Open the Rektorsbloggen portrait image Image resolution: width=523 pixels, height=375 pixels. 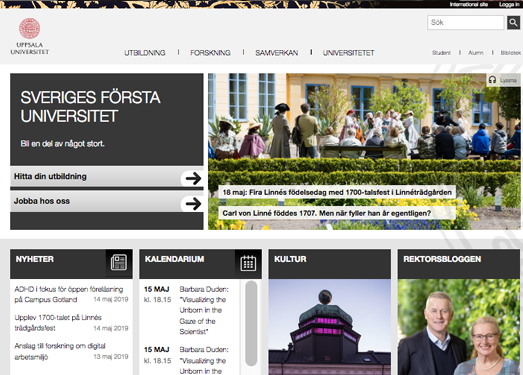point(459,327)
